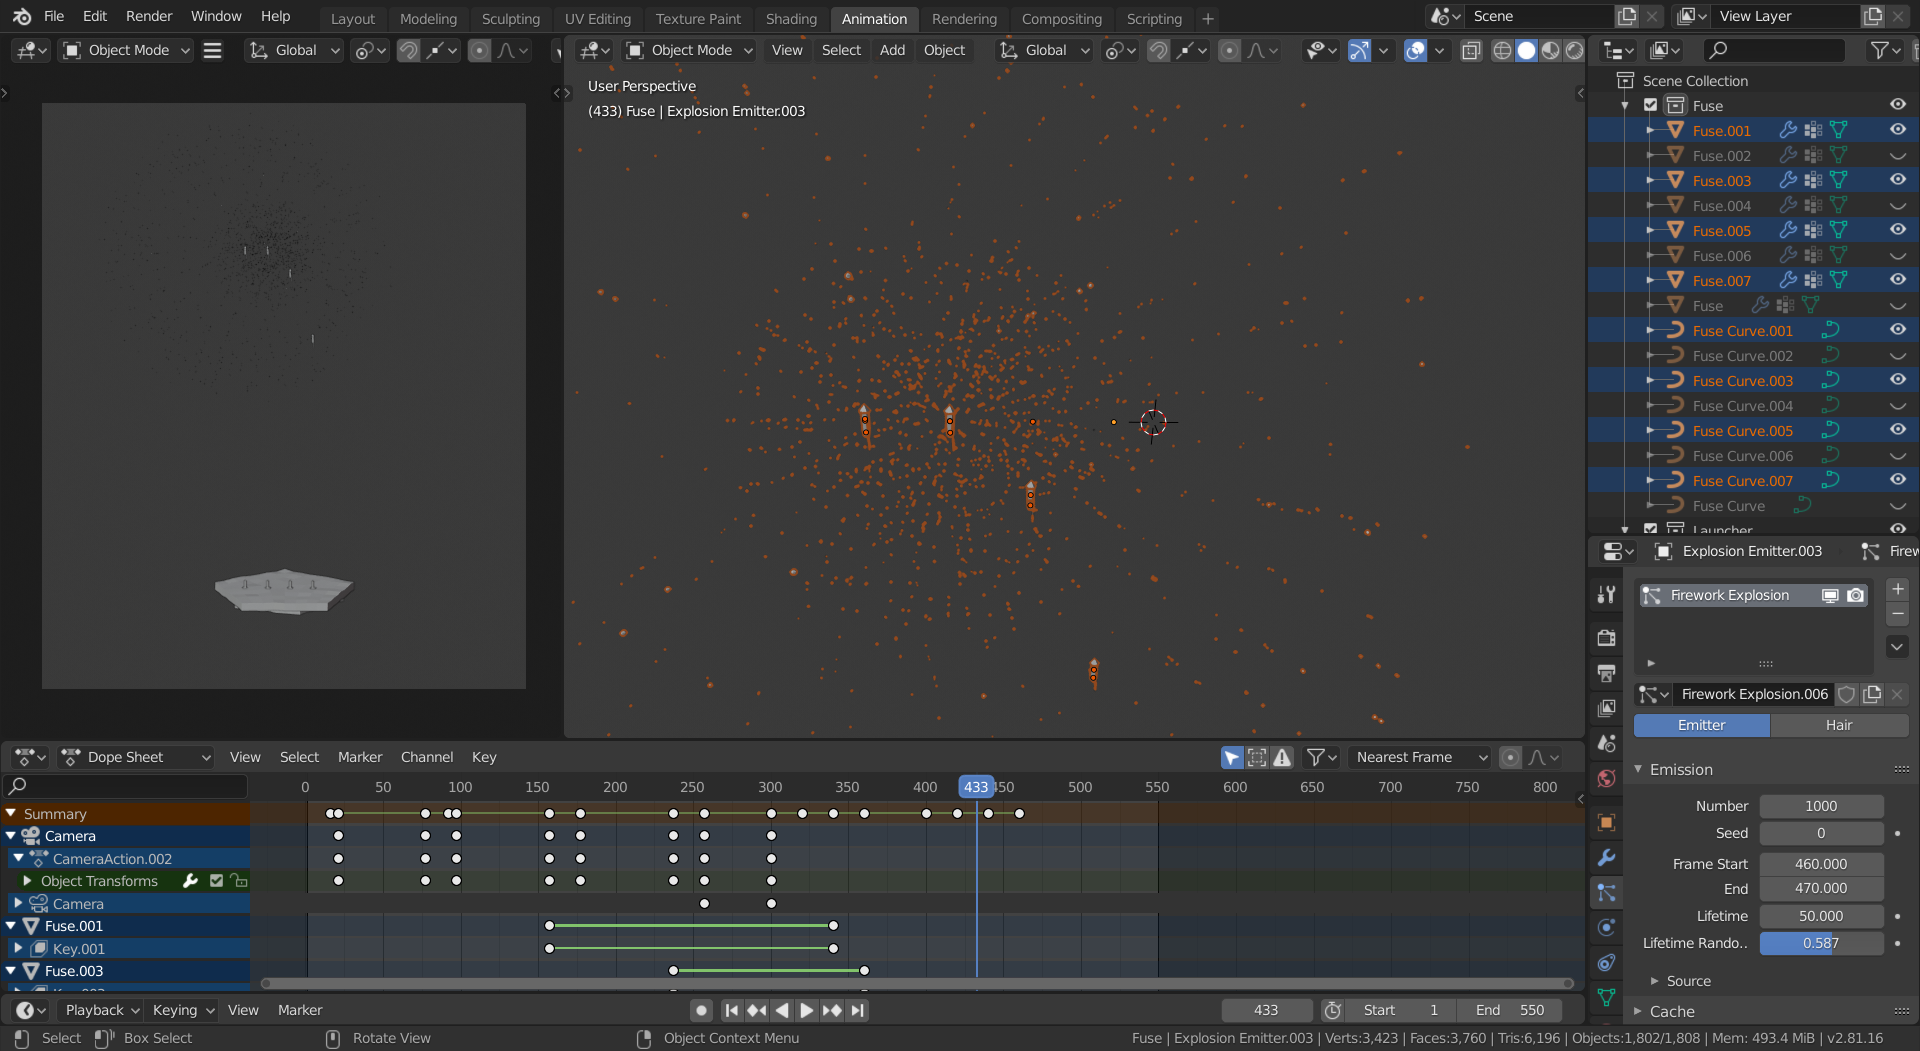The image size is (1920, 1051).
Task: Select the Hair particle type button
Action: 1839,725
